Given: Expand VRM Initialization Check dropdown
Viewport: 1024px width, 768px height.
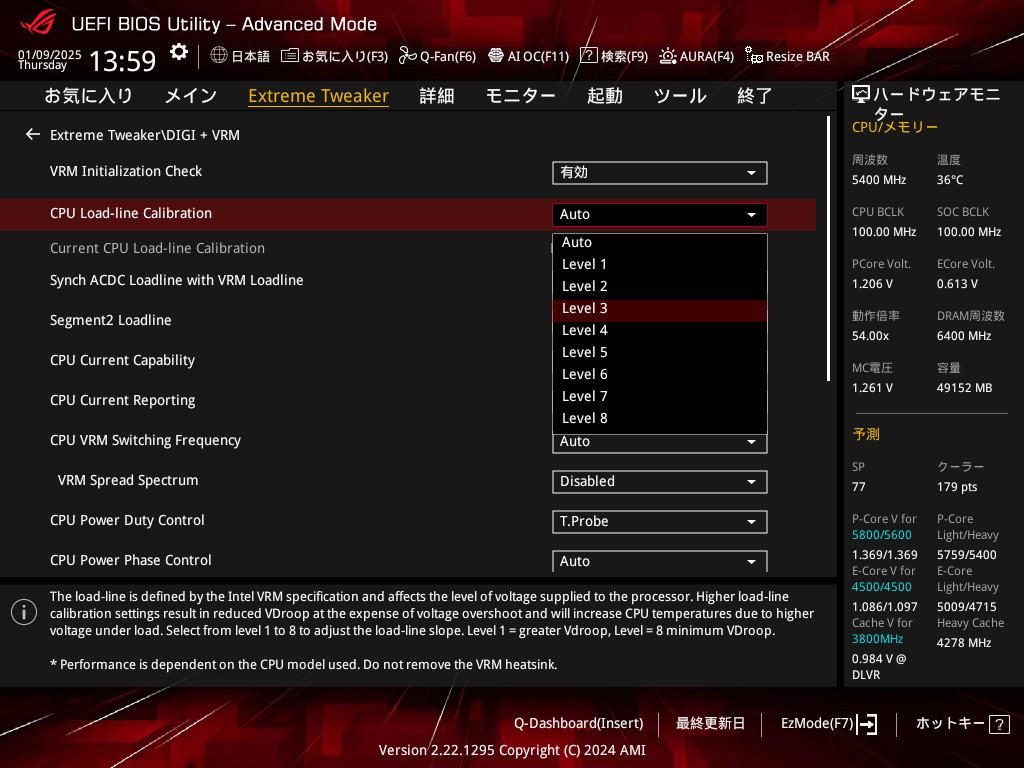Looking at the screenshot, I should click(659, 172).
